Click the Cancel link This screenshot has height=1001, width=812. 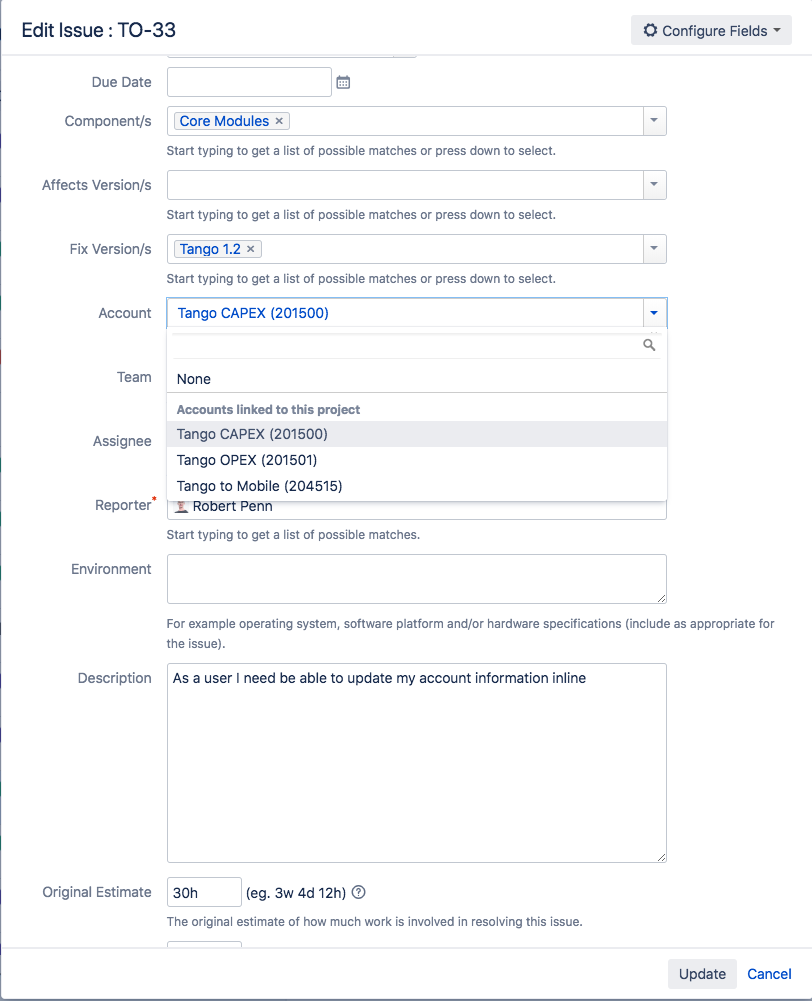click(x=769, y=974)
